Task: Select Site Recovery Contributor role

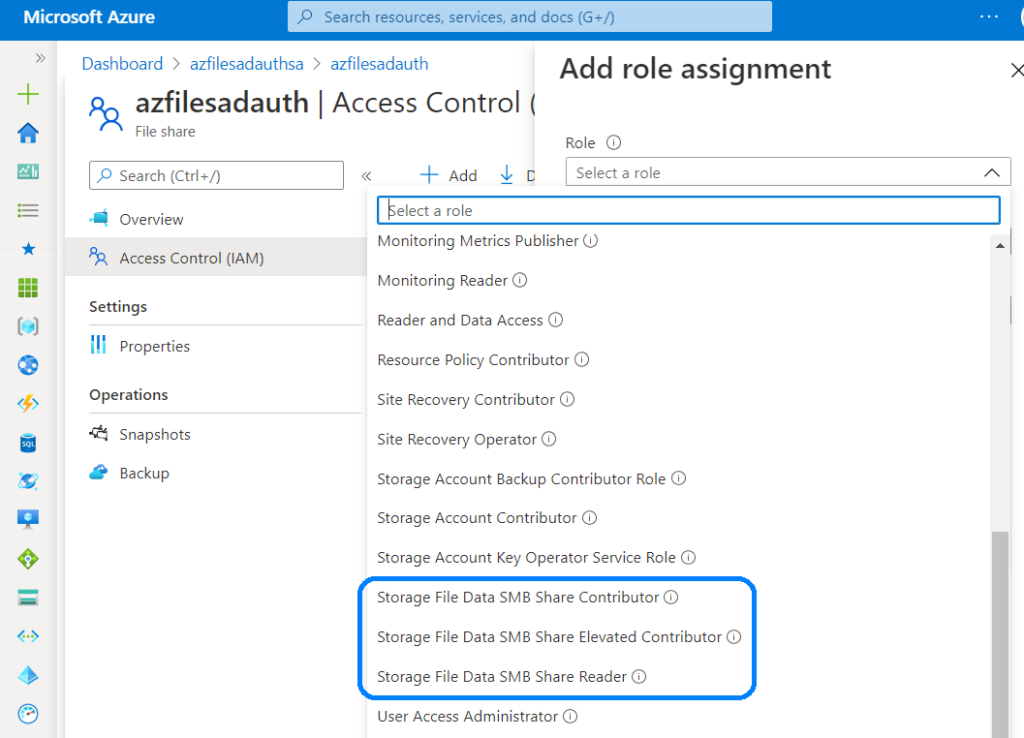Action: click(466, 400)
